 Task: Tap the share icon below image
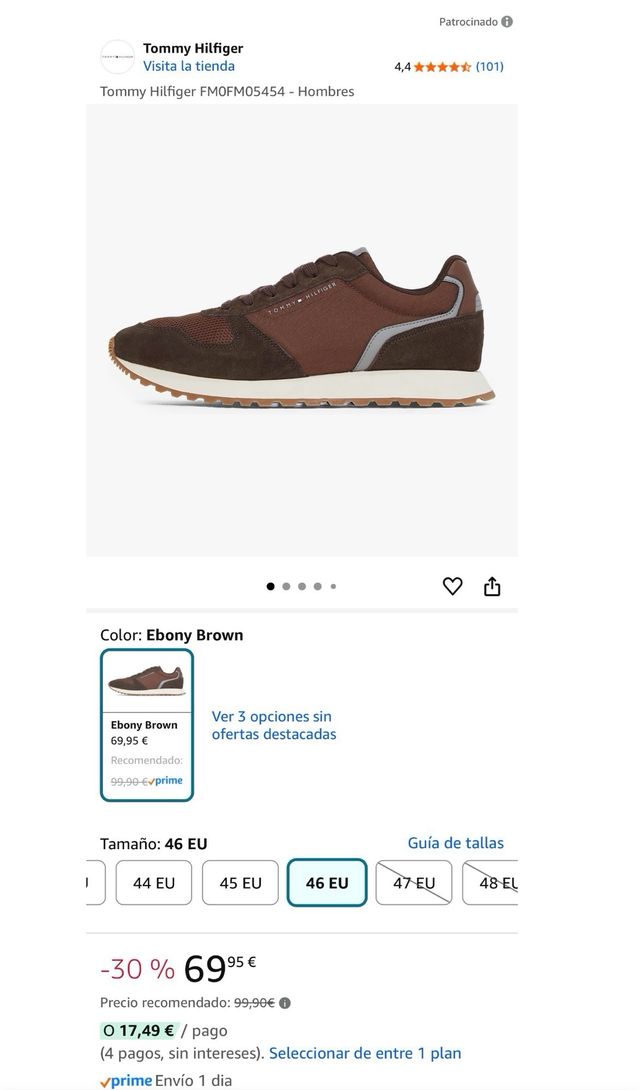pyautogui.click(x=492, y=586)
